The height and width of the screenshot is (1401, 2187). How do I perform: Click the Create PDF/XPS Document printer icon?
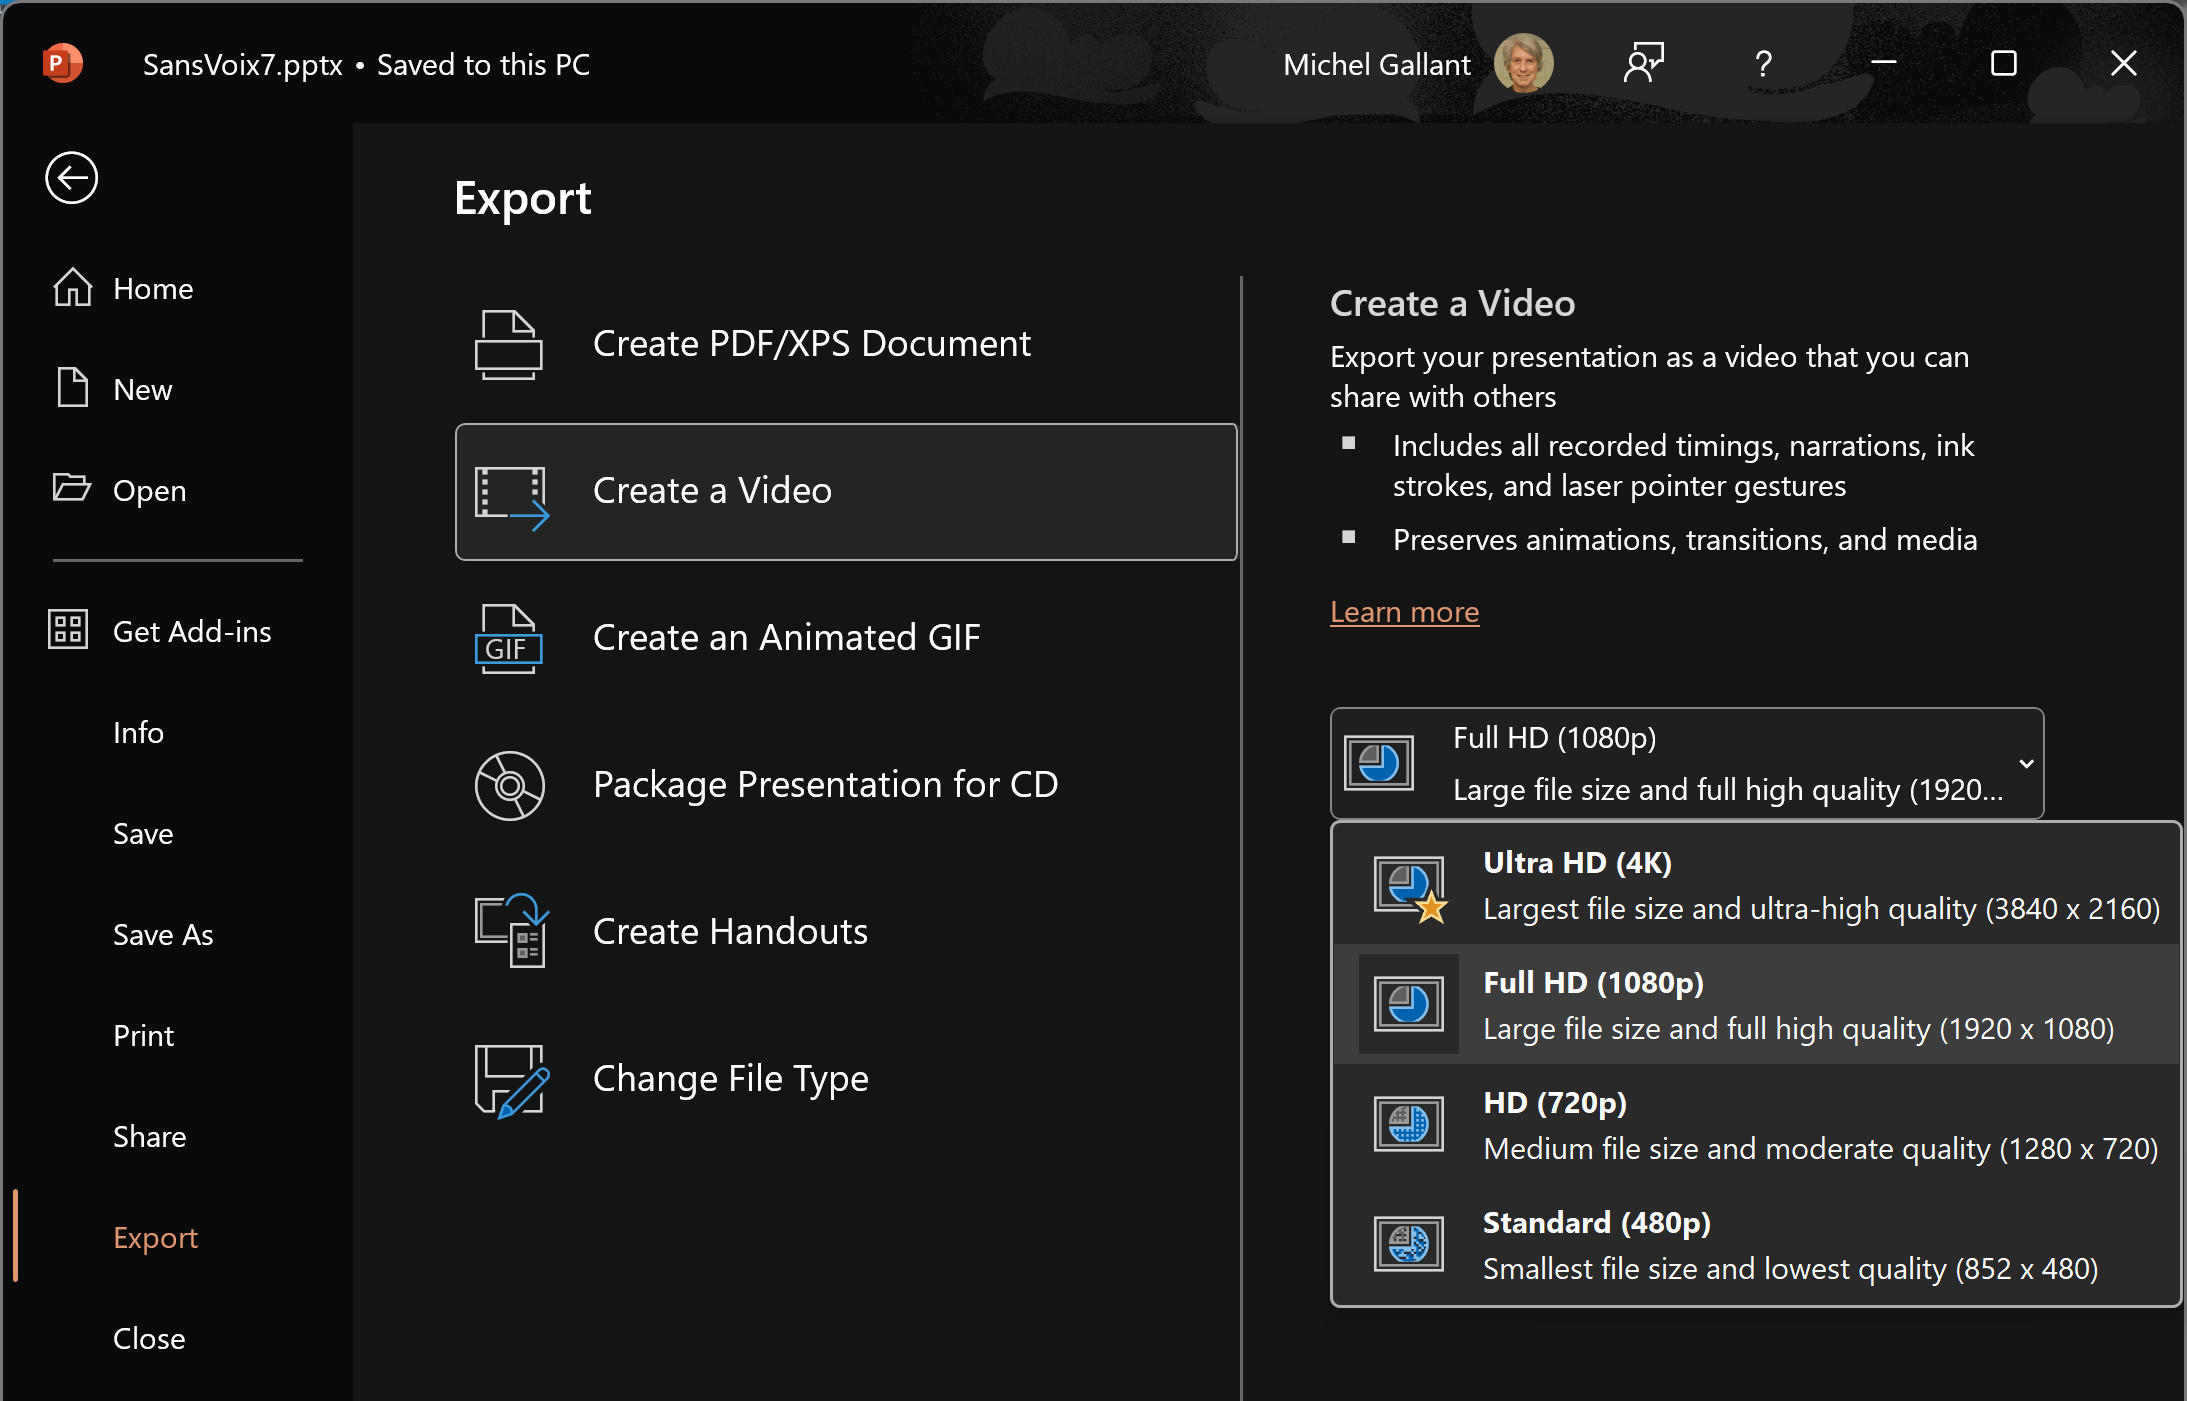(508, 344)
